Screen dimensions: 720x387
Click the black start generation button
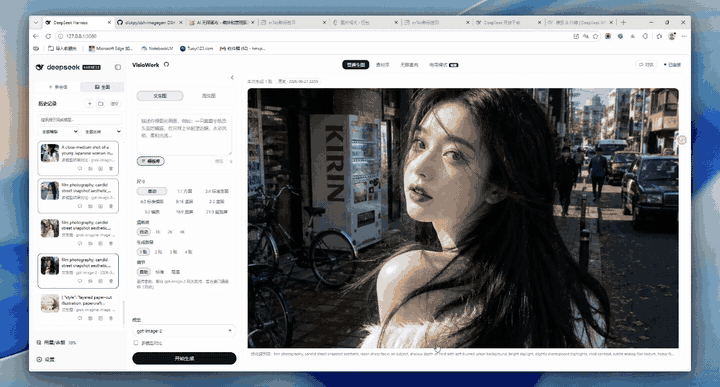coord(184,359)
